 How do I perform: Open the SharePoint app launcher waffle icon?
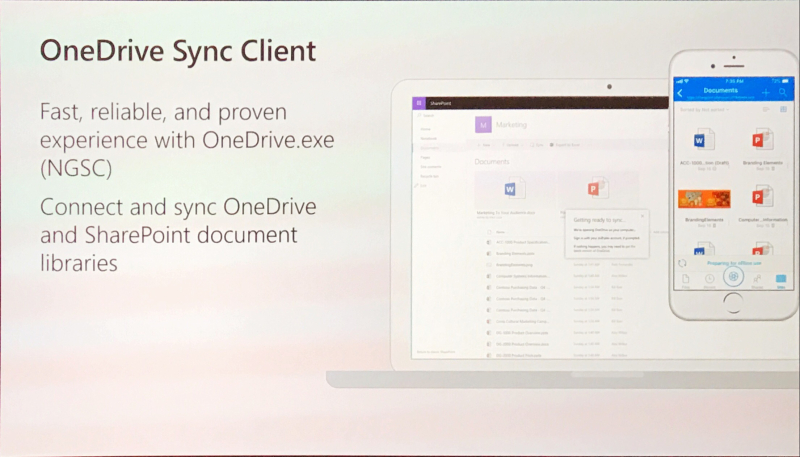pos(418,103)
